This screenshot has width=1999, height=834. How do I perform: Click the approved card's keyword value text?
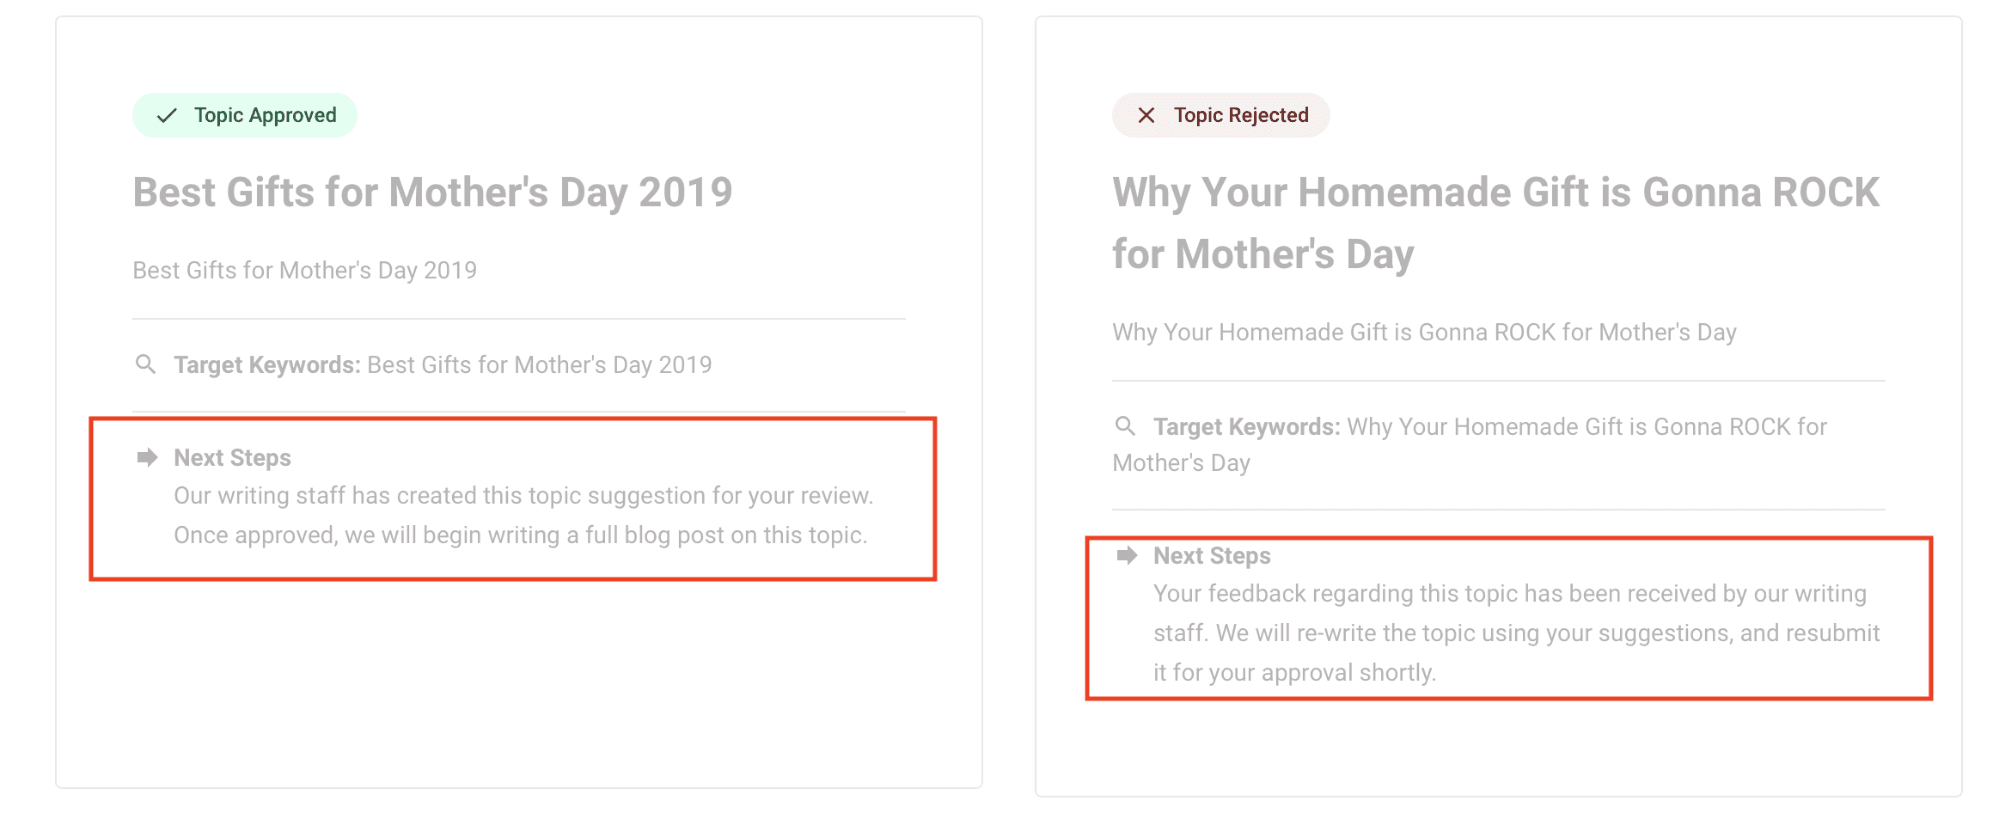click(539, 365)
